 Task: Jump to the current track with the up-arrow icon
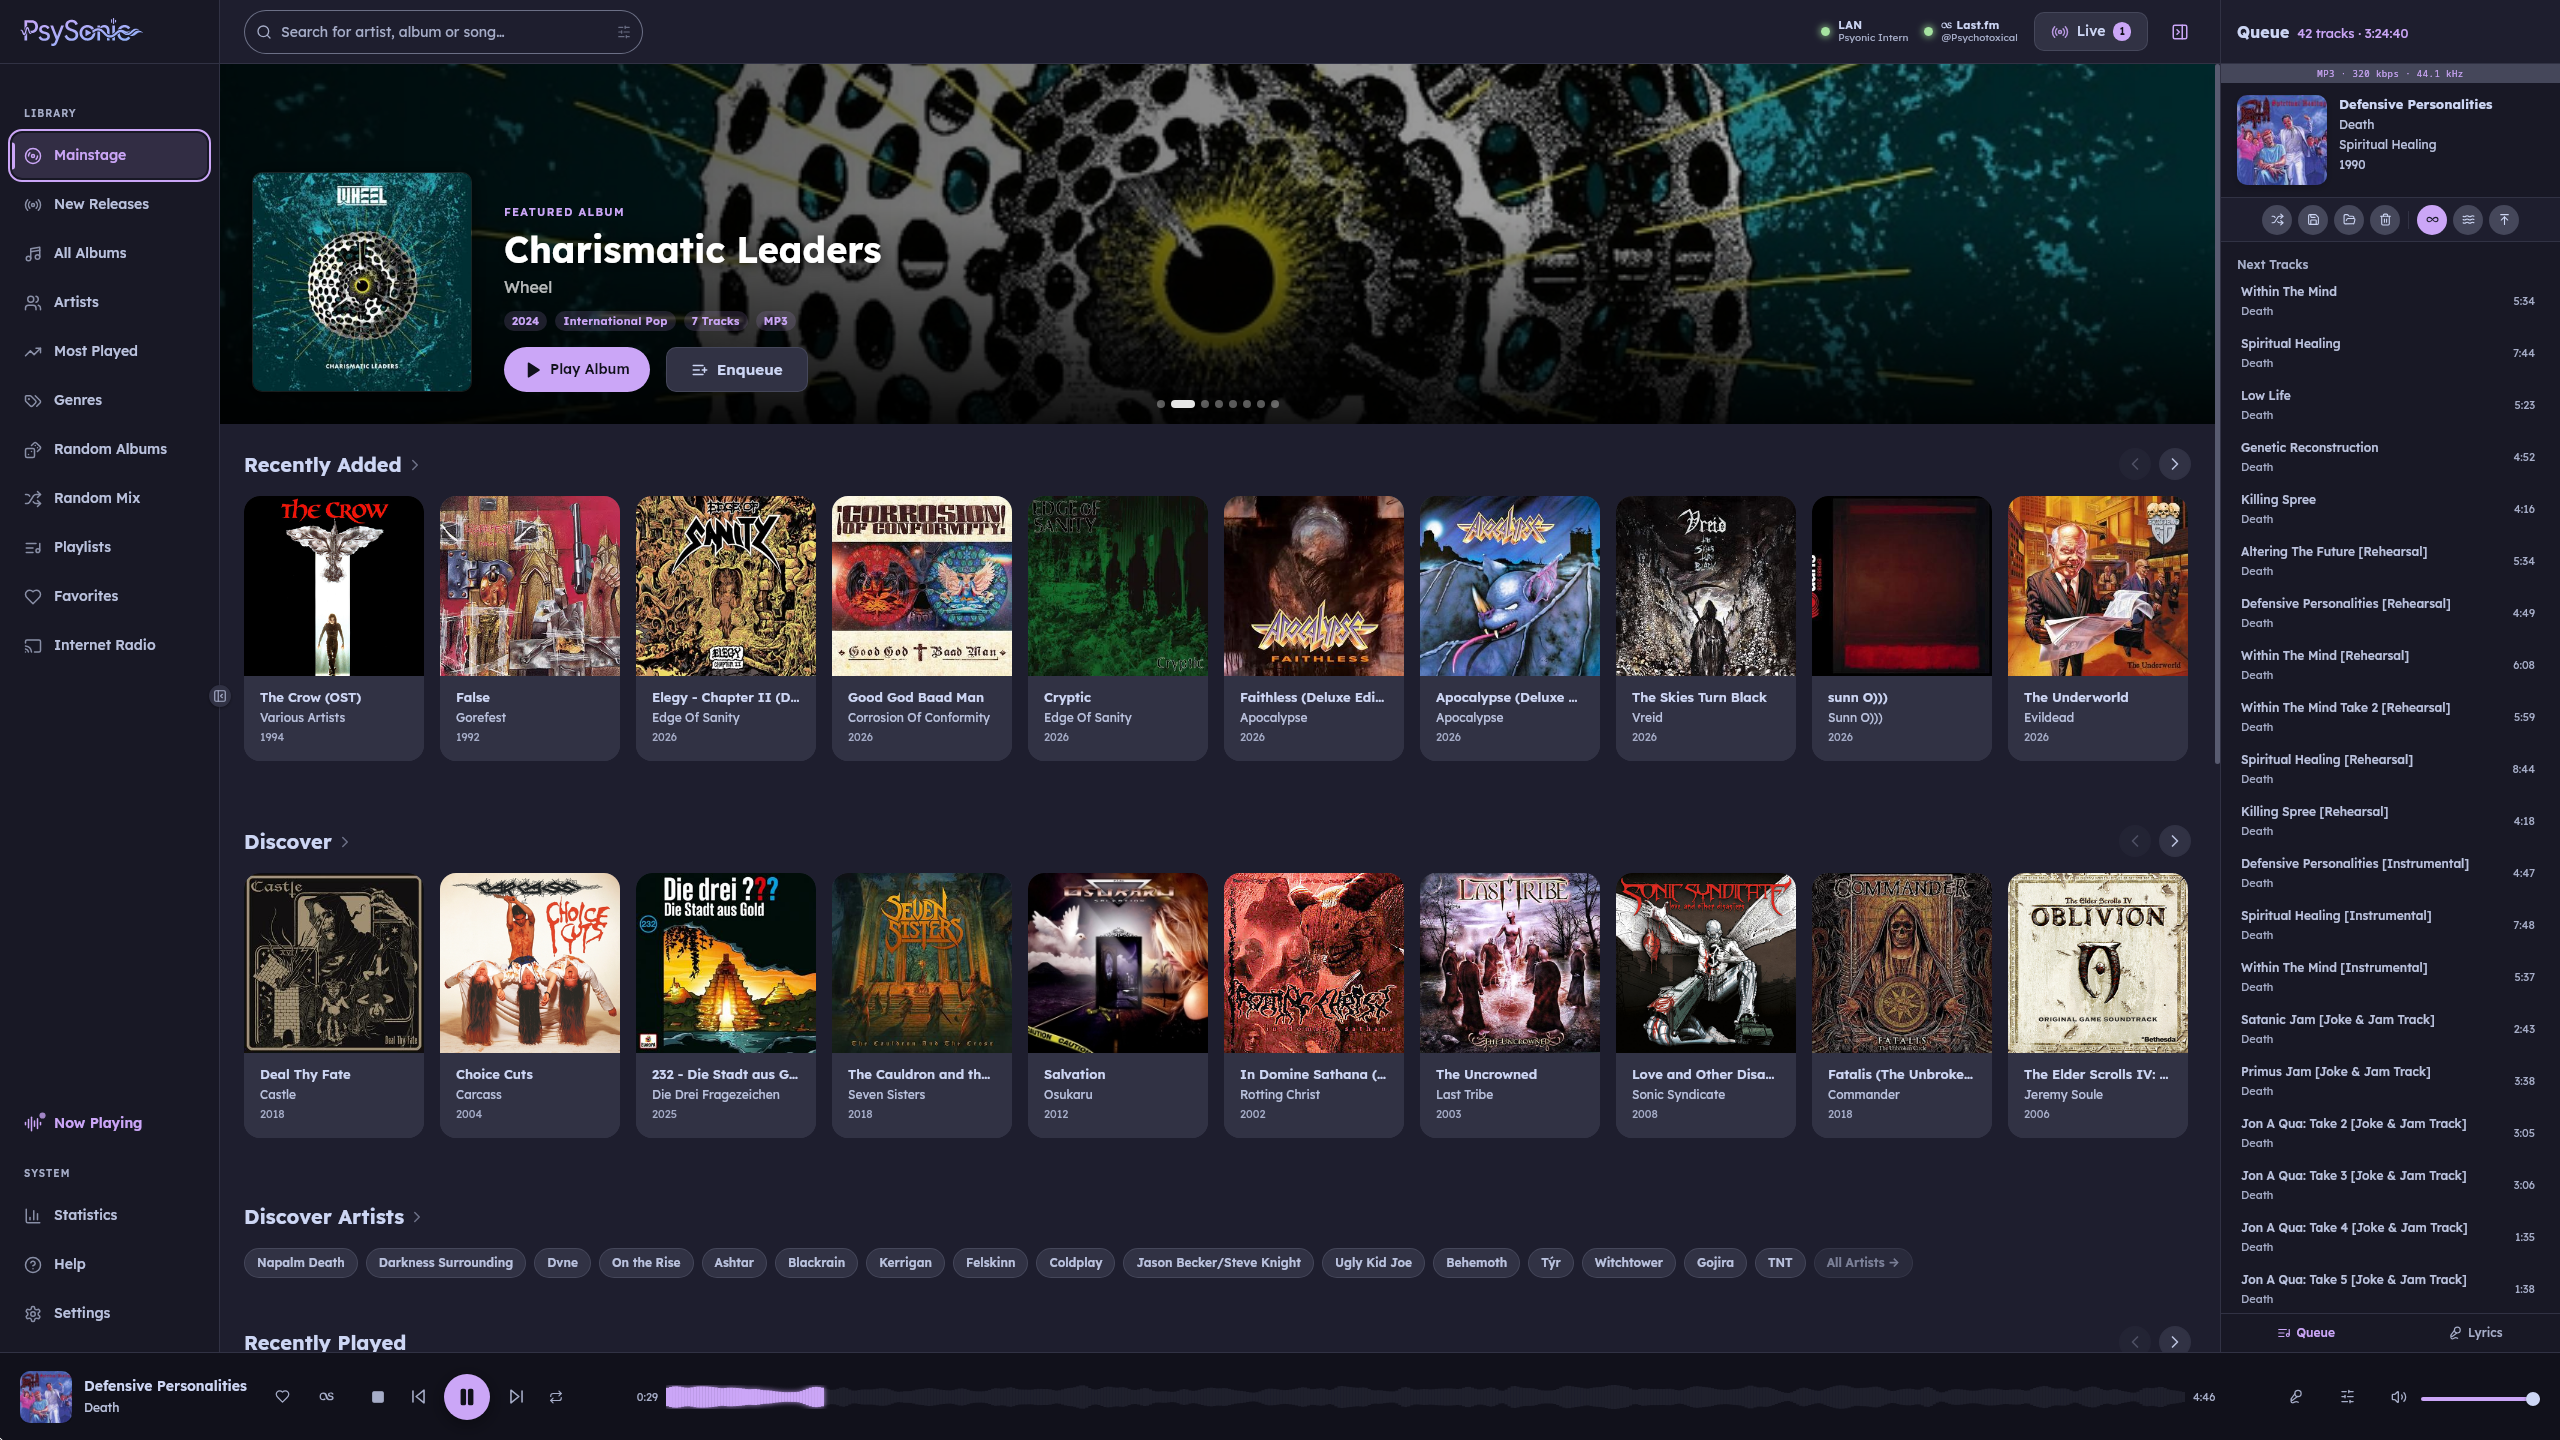(x=2504, y=220)
